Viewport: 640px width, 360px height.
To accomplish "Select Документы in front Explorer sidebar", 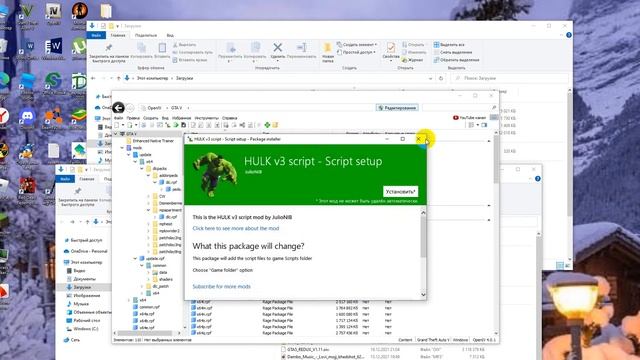I will tap(81, 279).
